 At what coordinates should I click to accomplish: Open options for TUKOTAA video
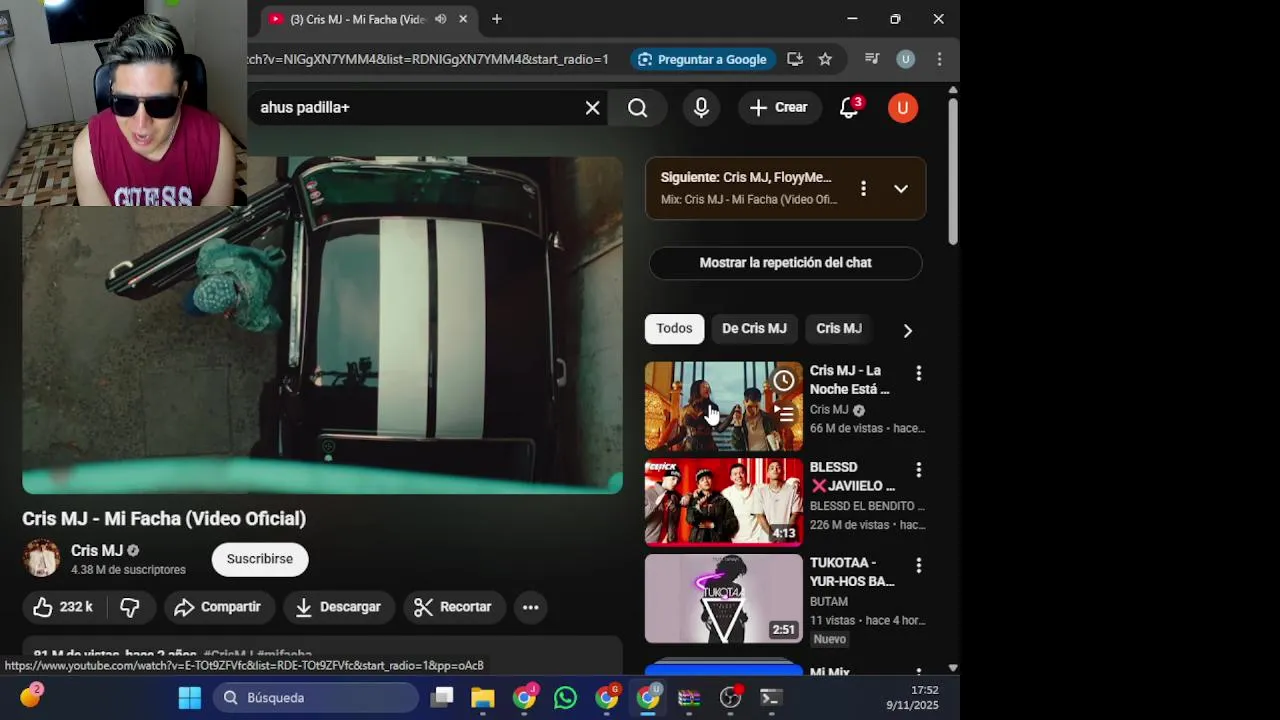click(918, 565)
